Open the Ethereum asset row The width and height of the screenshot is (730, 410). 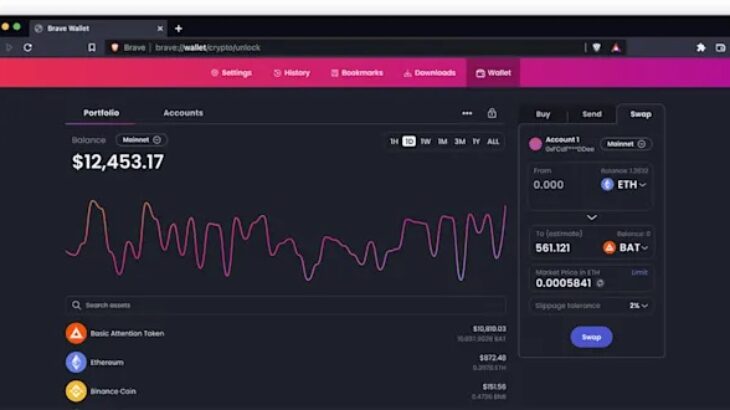pyautogui.click(x=285, y=362)
